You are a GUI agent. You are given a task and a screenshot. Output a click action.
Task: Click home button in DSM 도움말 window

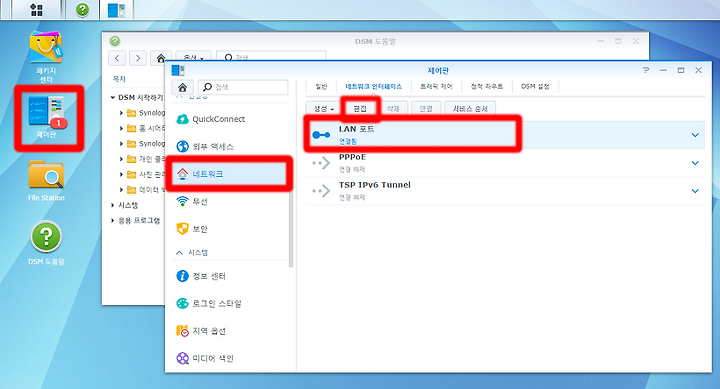(161, 58)
